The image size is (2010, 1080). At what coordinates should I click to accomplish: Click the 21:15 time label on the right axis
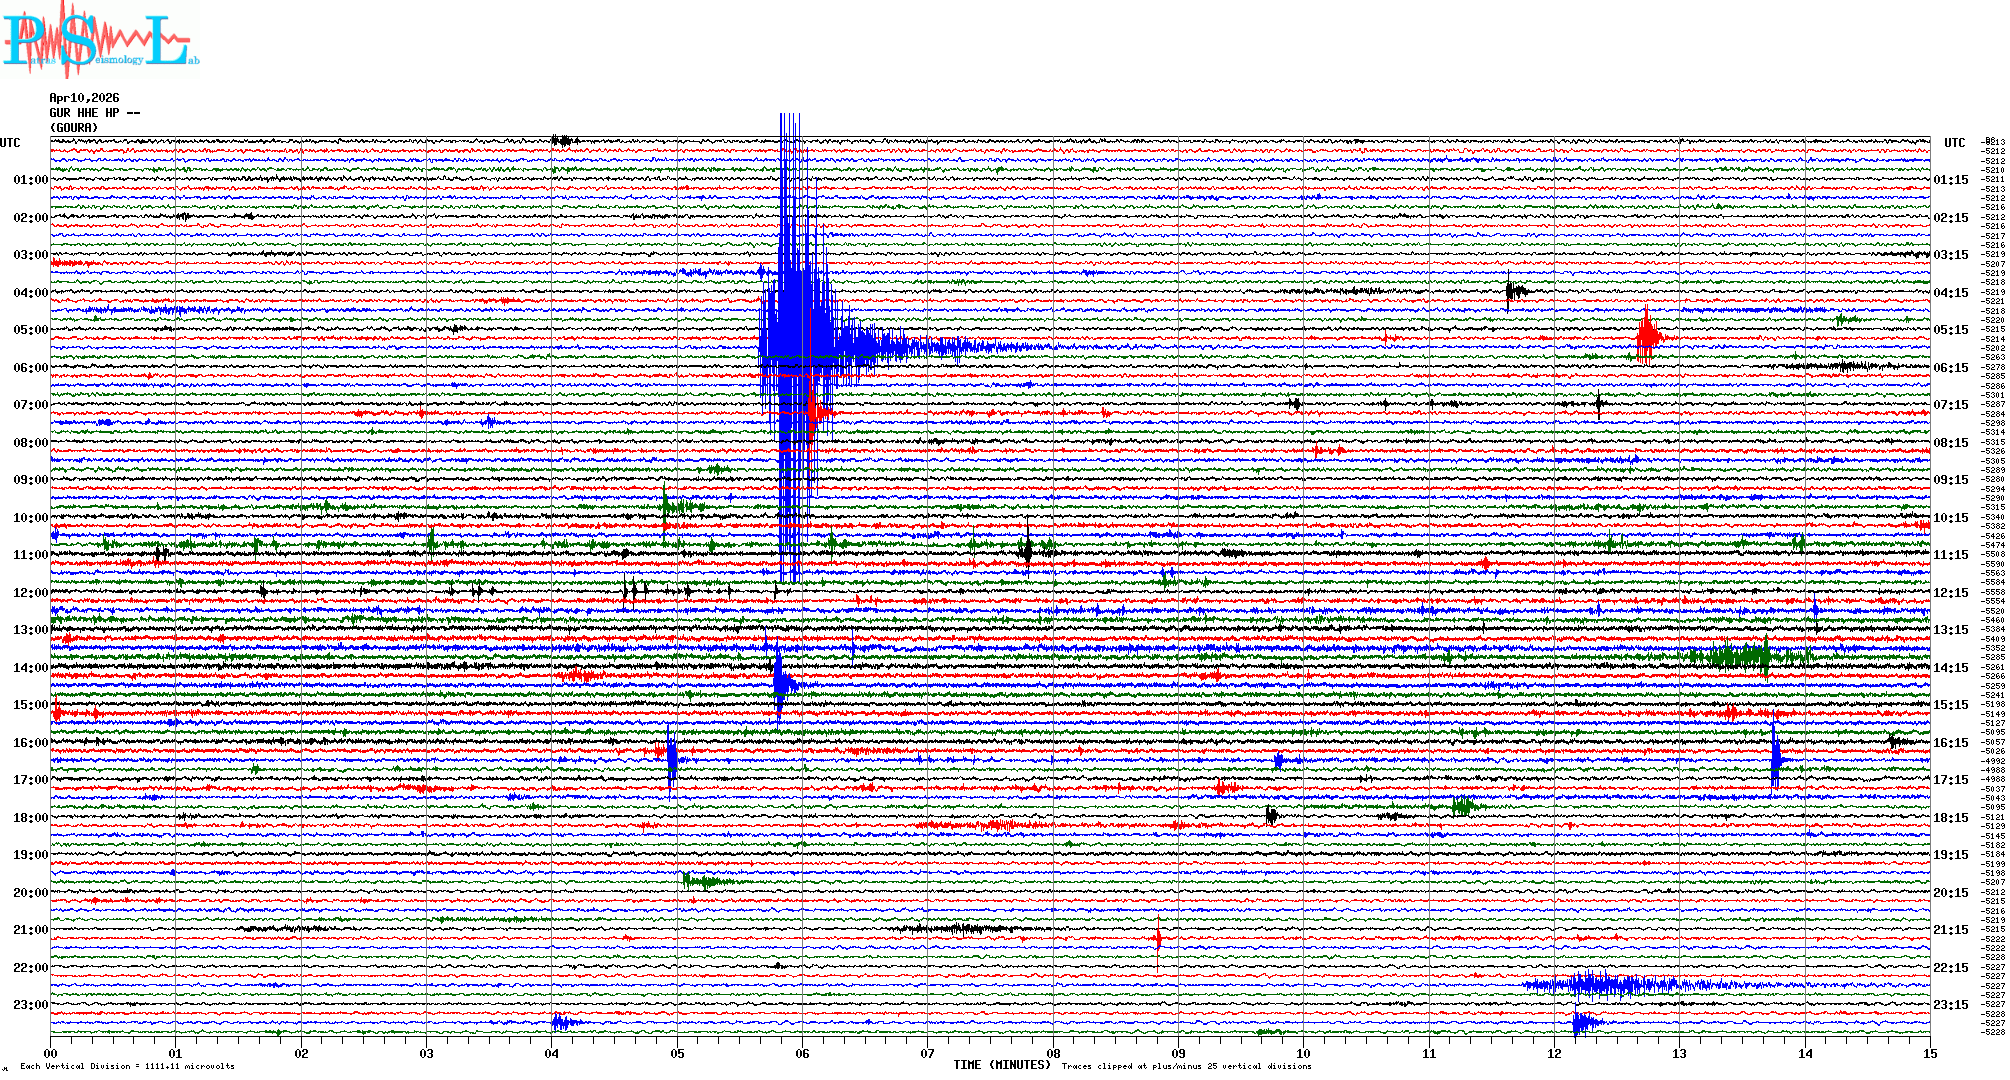tap(1950, 930)
